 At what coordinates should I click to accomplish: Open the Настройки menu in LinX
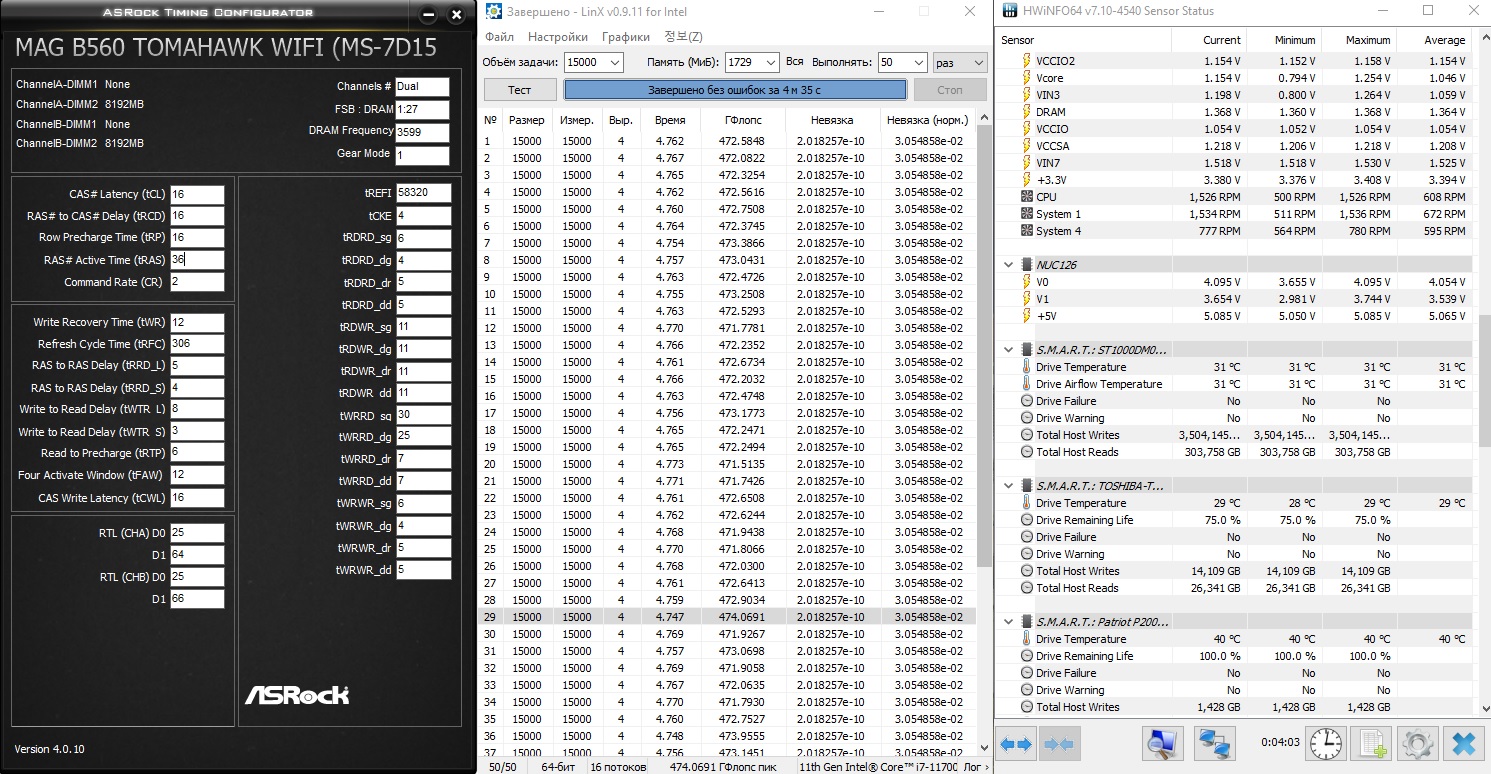point(558,37)
